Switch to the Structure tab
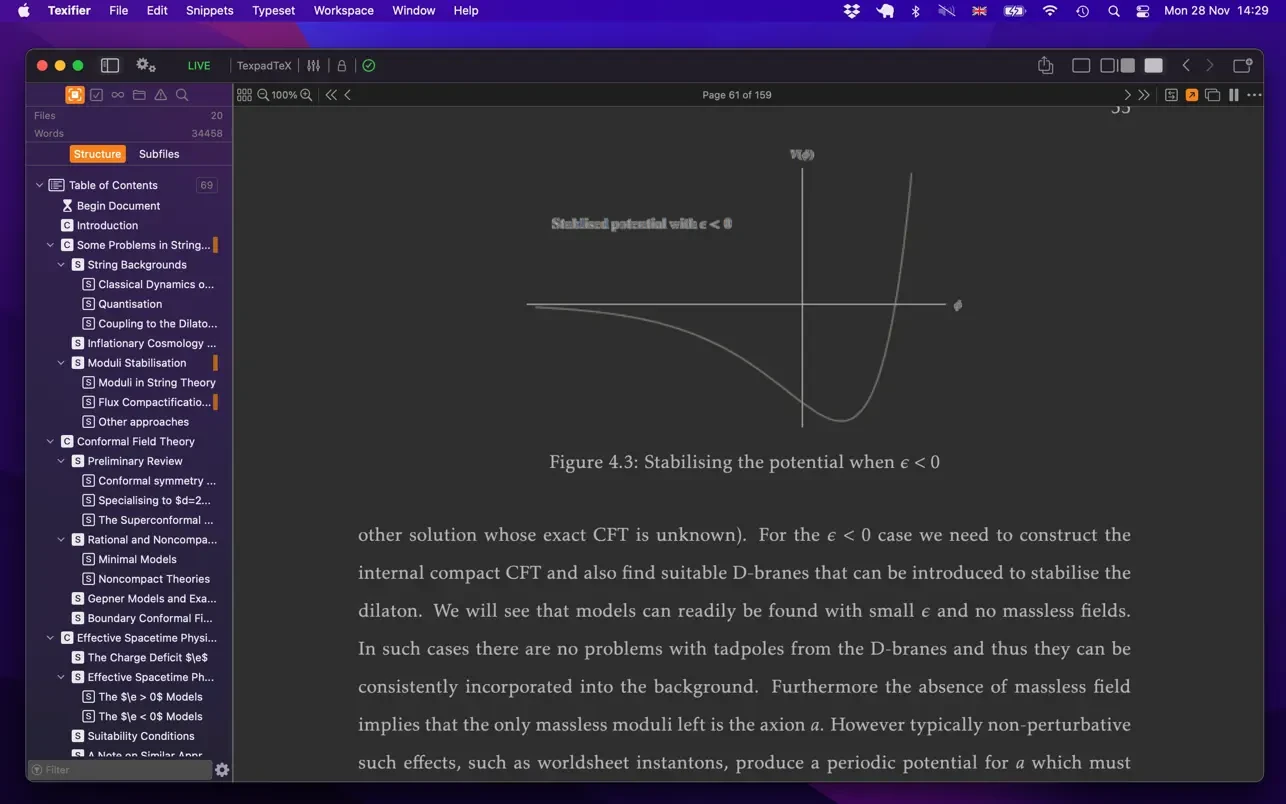Image resolution: width=1286 pixels, height=804 pixels. [x=97, y=154]
